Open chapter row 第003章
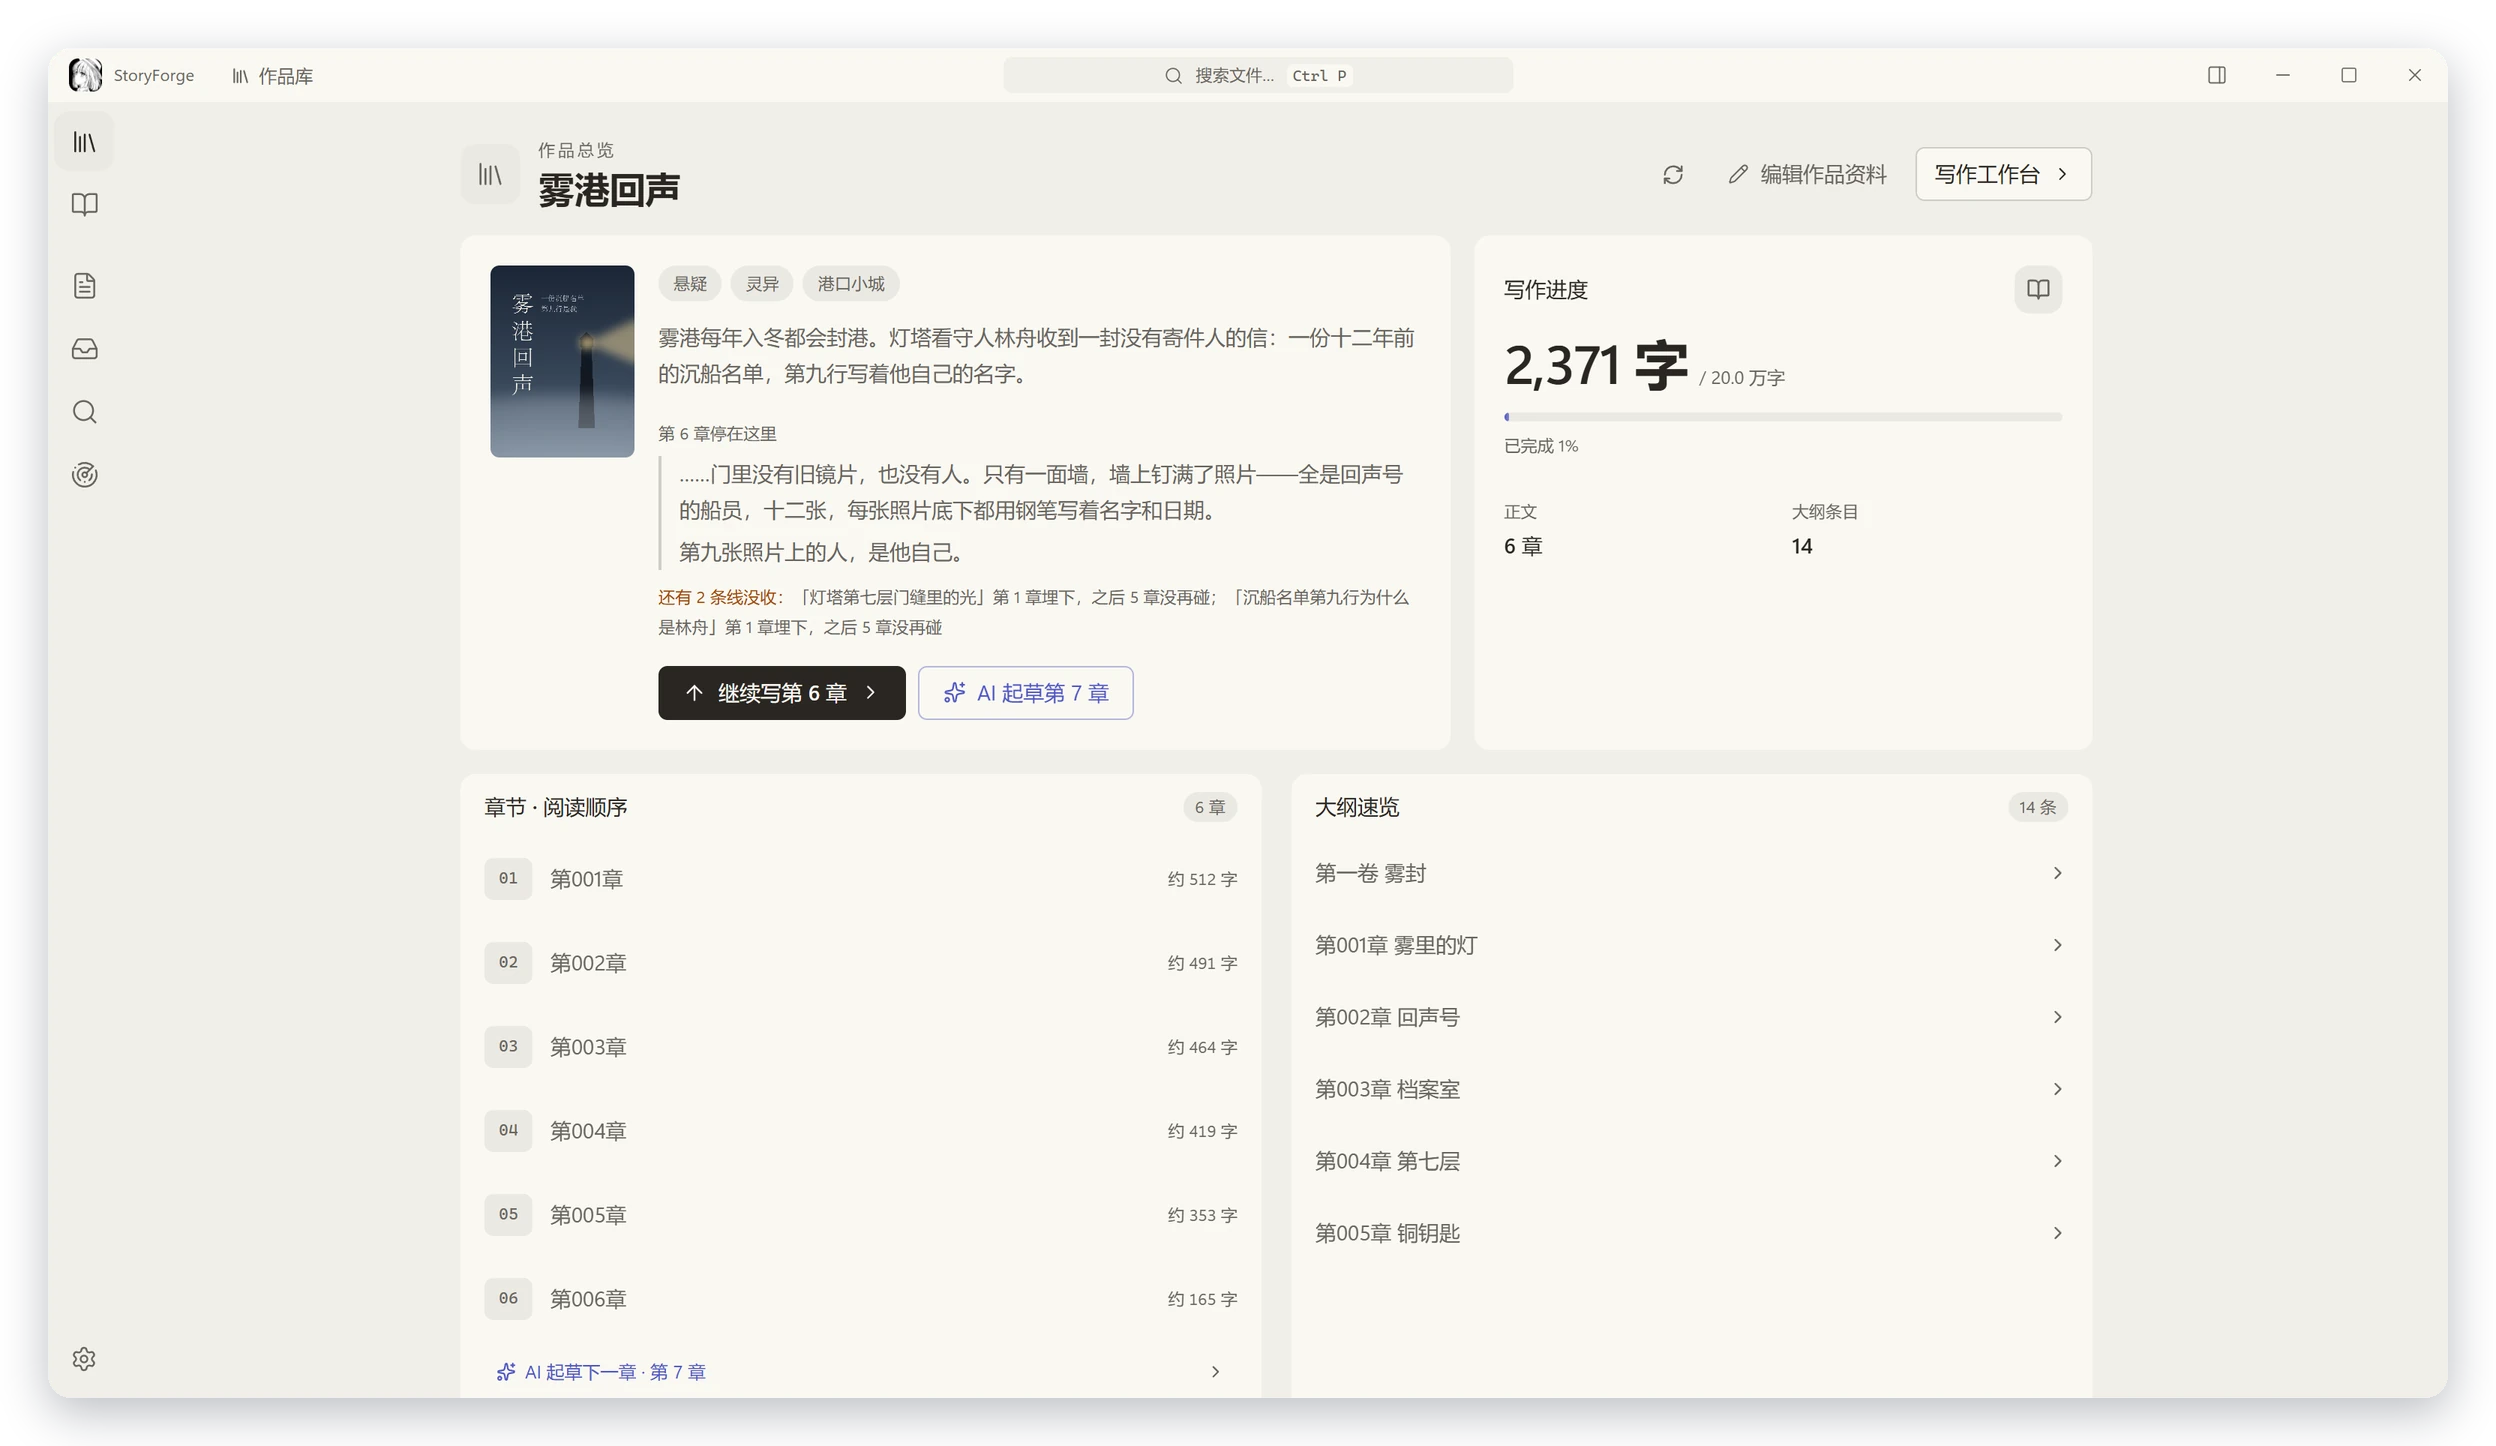 point(860,1047)
